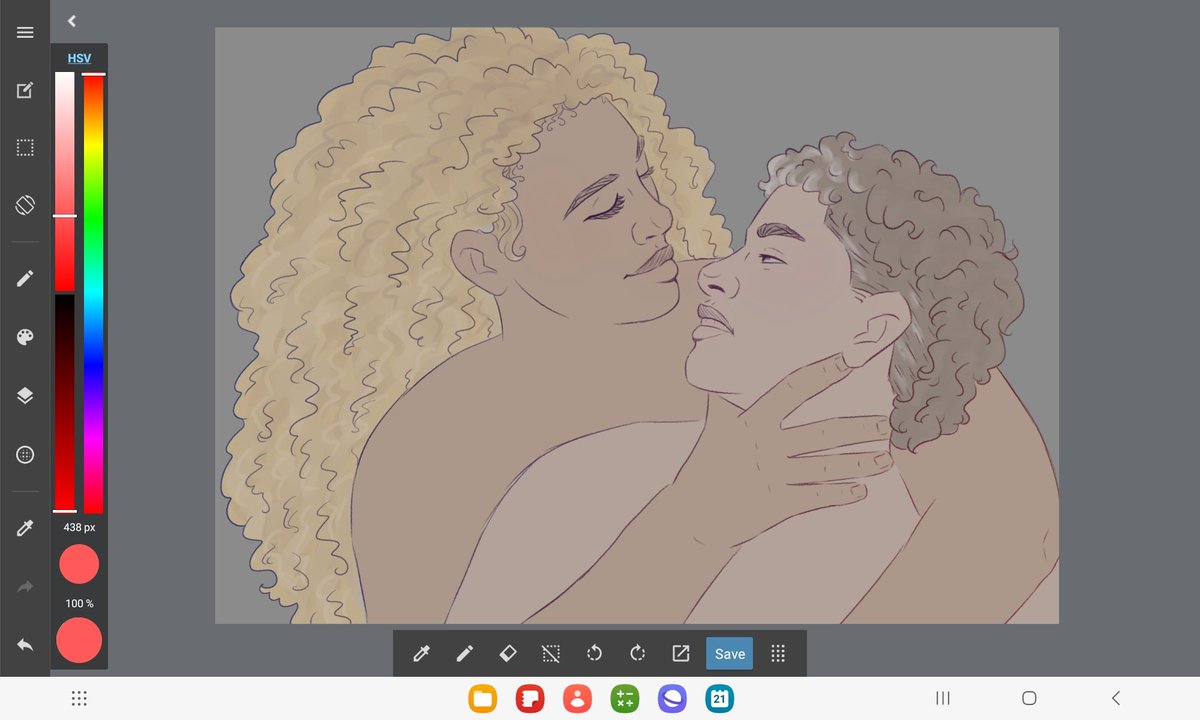Screen dimensions: 1200x720
Task: Click the export share icon in bottom toolbar
Action: [x=680, y=654]
